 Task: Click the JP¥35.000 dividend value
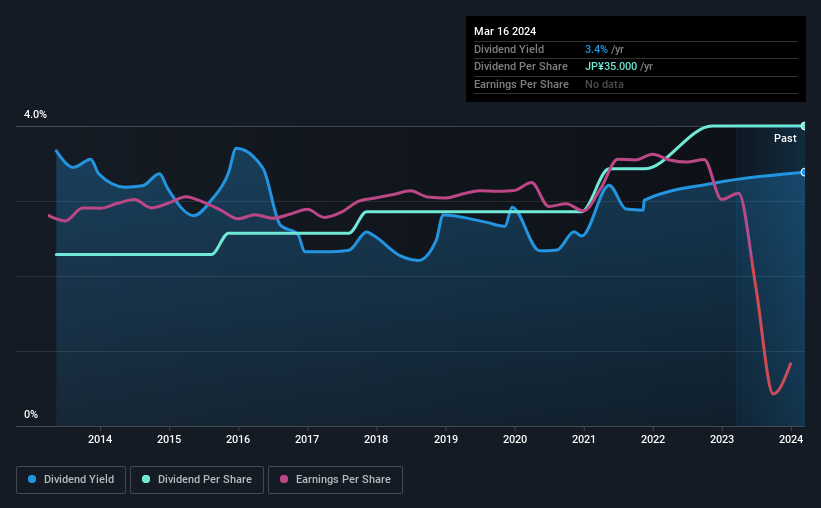point(611,67)
